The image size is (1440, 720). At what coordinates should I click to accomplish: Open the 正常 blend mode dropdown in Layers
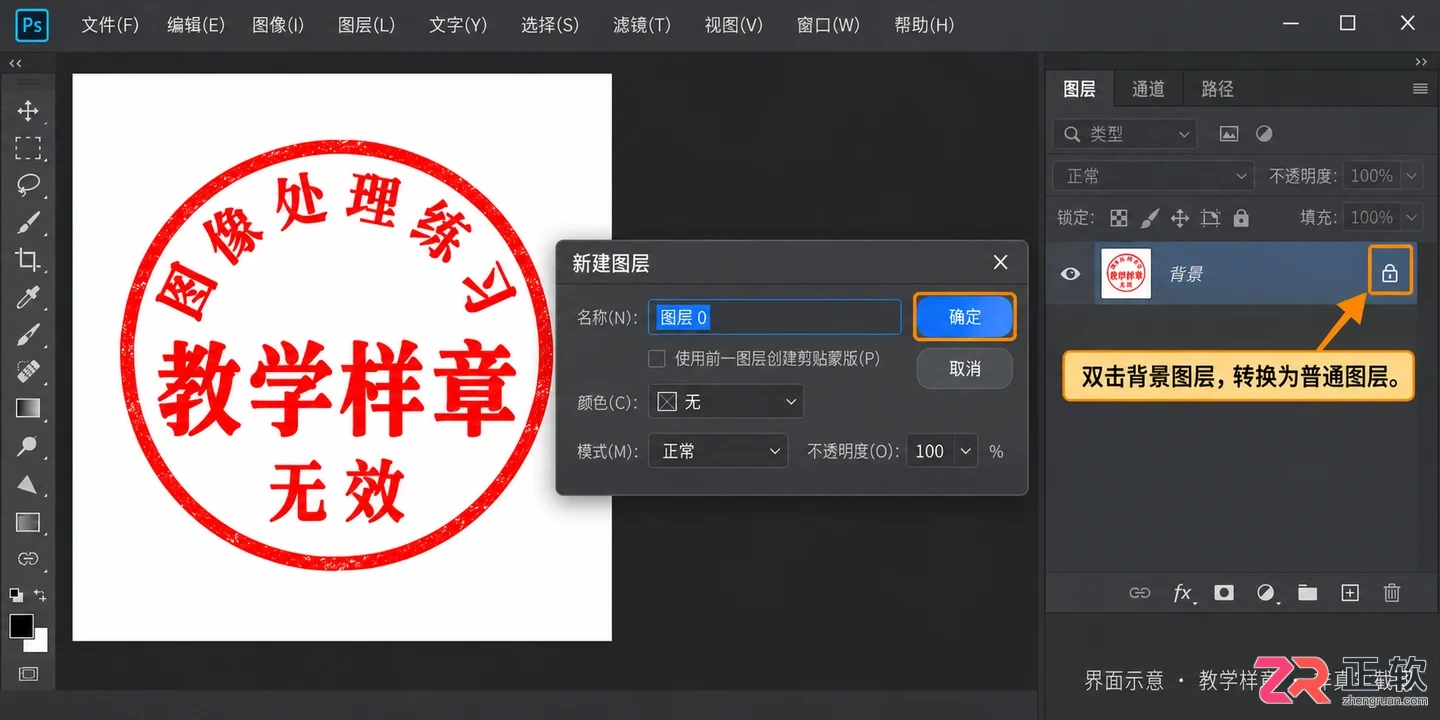coord(1153,176)
